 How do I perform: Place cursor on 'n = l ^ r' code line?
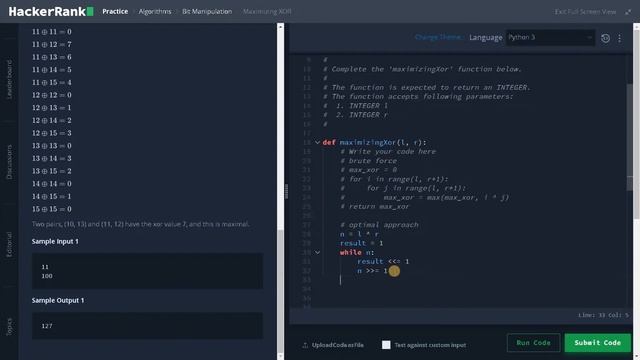pos(359,234)
